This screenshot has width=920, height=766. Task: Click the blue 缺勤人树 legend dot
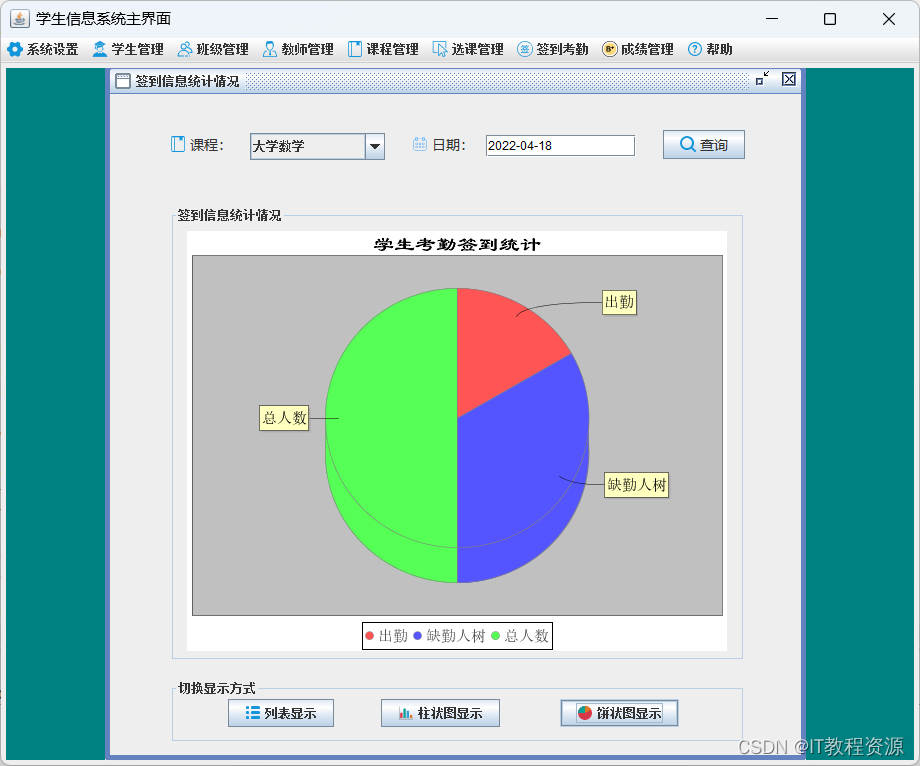coord(418,636)
